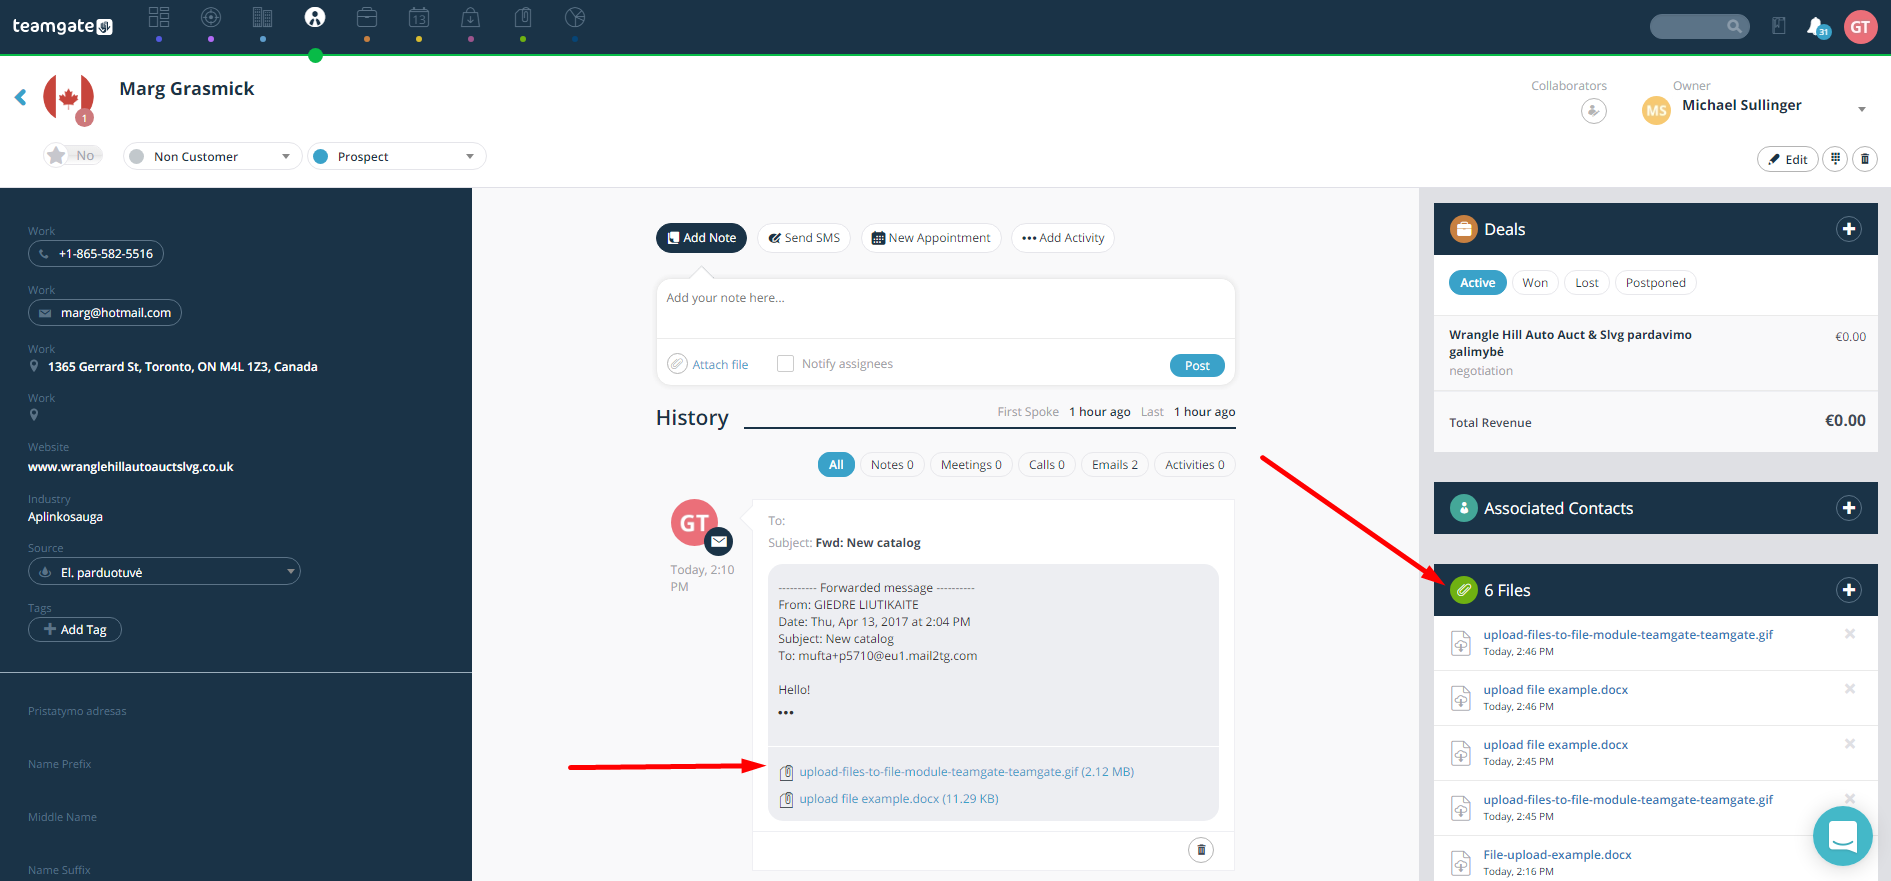The height and width of the screenshot is (881, 1891).
Task: Click the top search box
Action: click(x=1699, y=26)
